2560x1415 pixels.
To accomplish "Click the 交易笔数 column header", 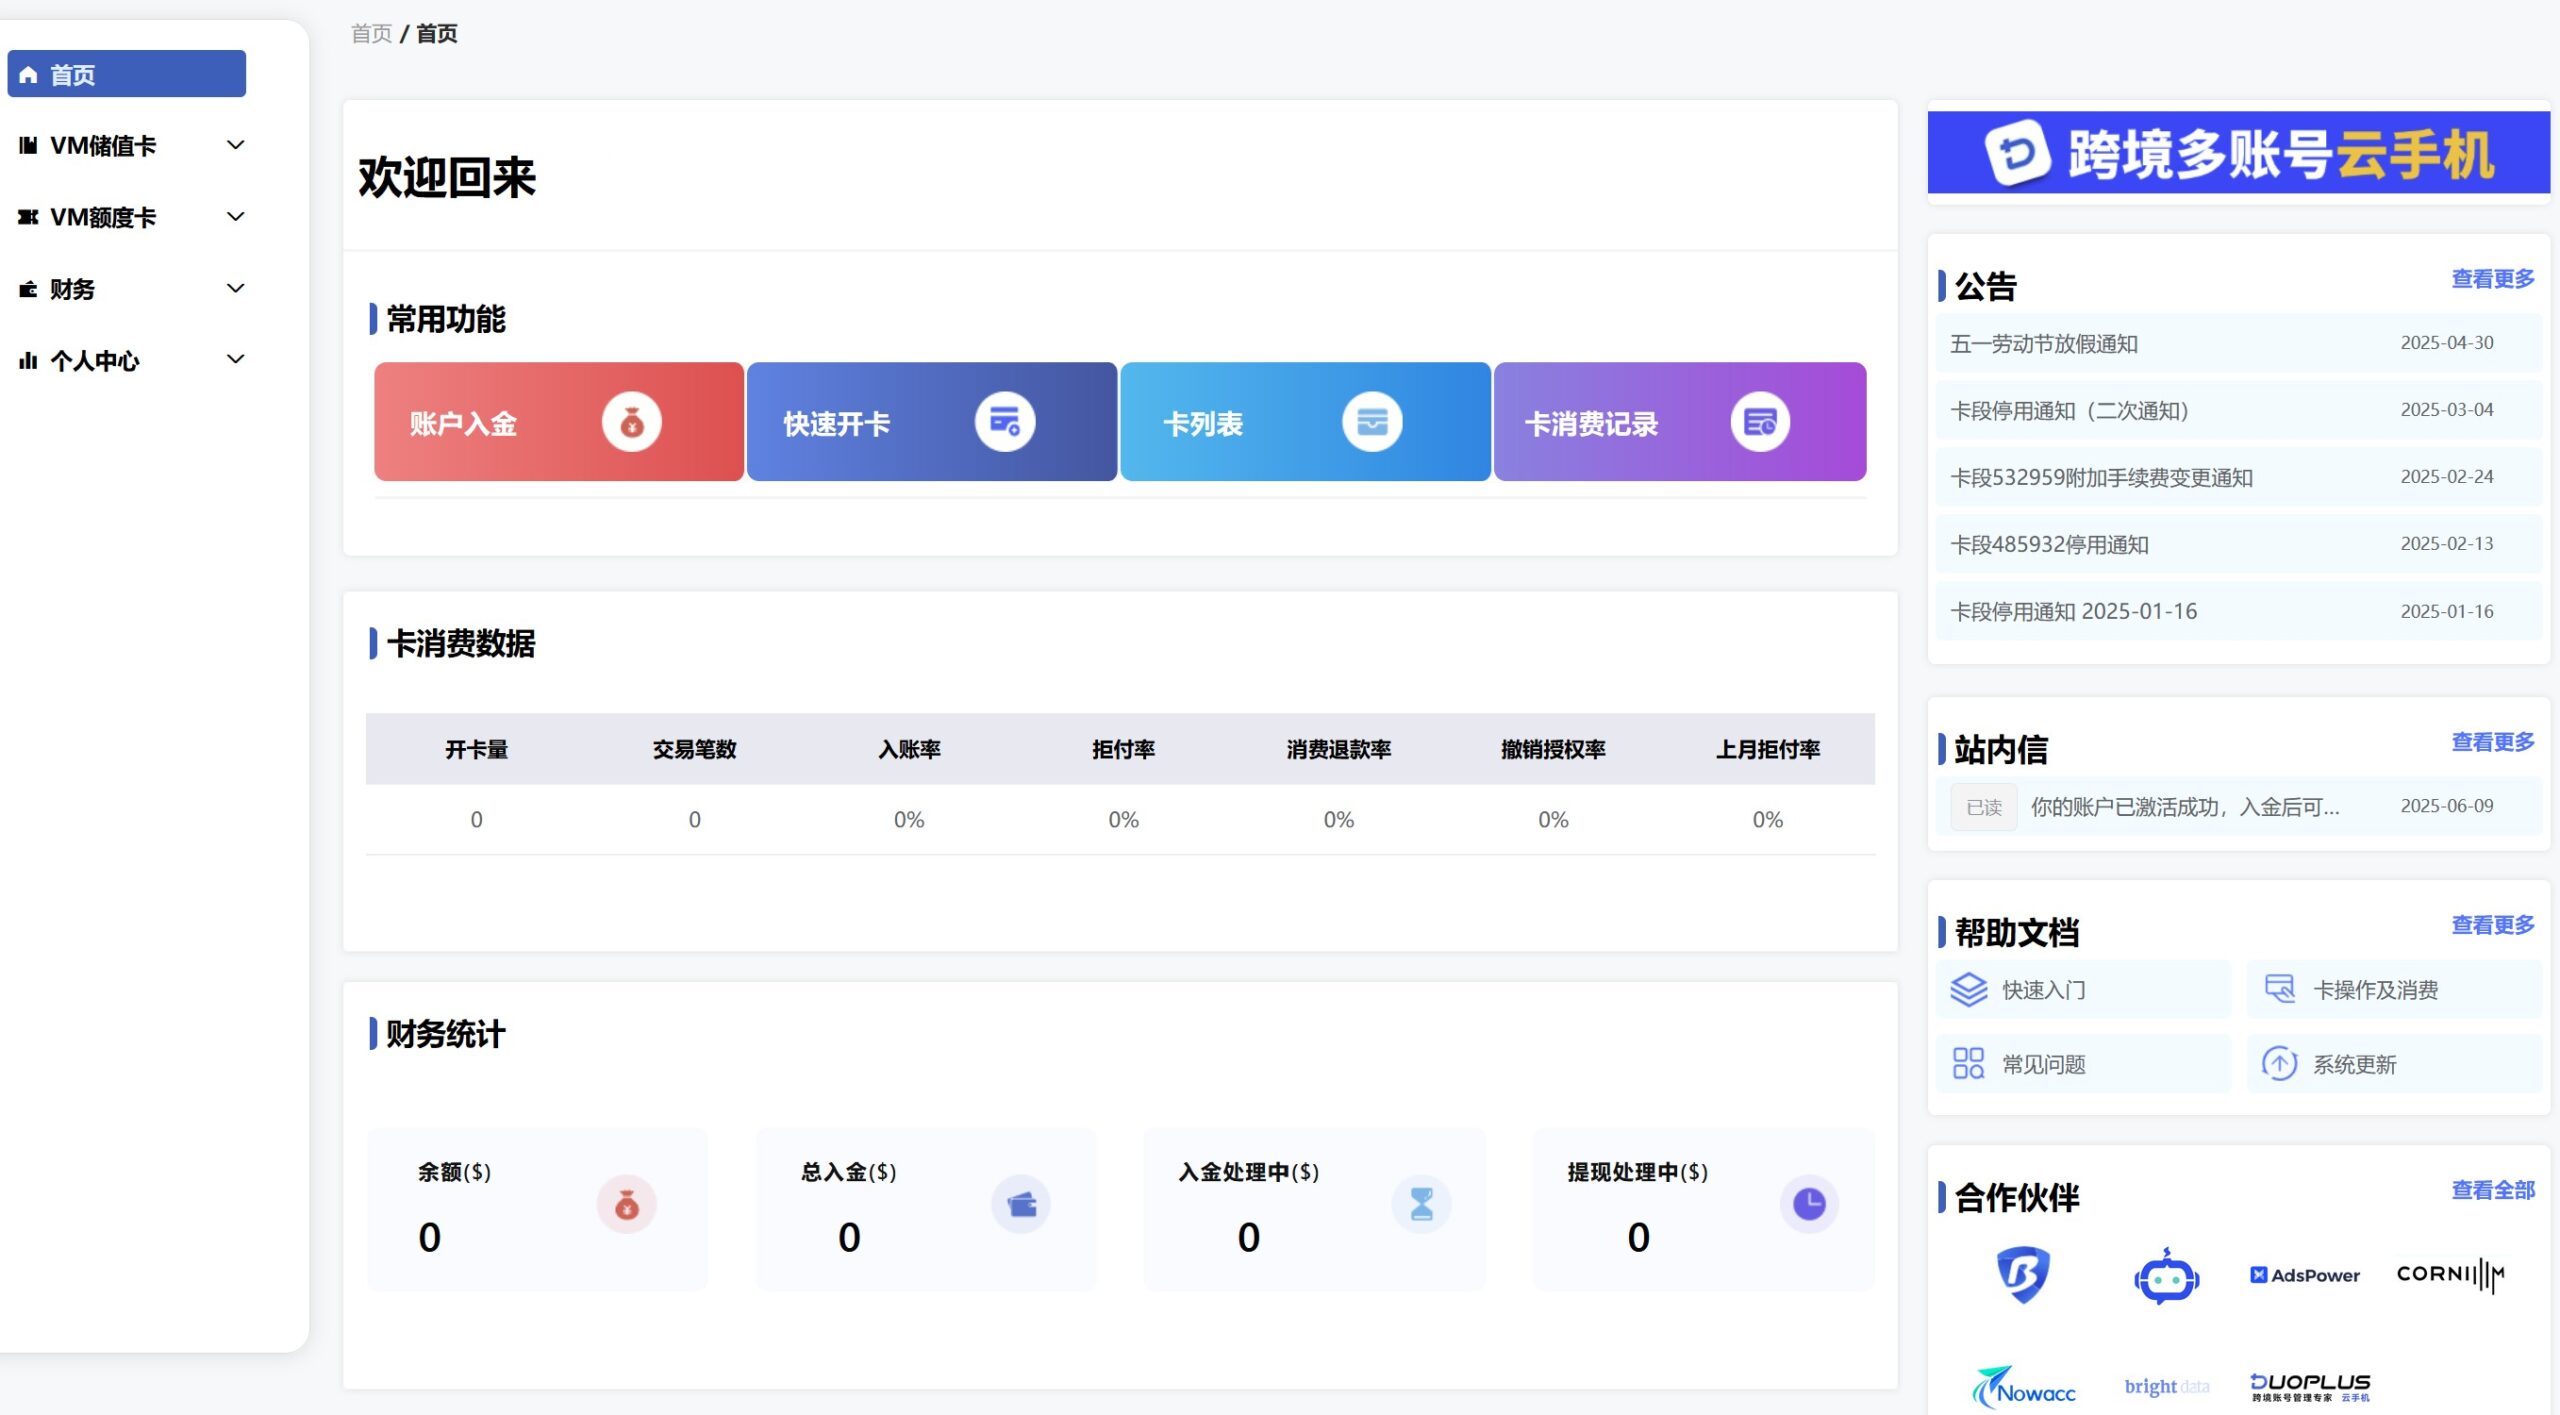I will (694, 749).
